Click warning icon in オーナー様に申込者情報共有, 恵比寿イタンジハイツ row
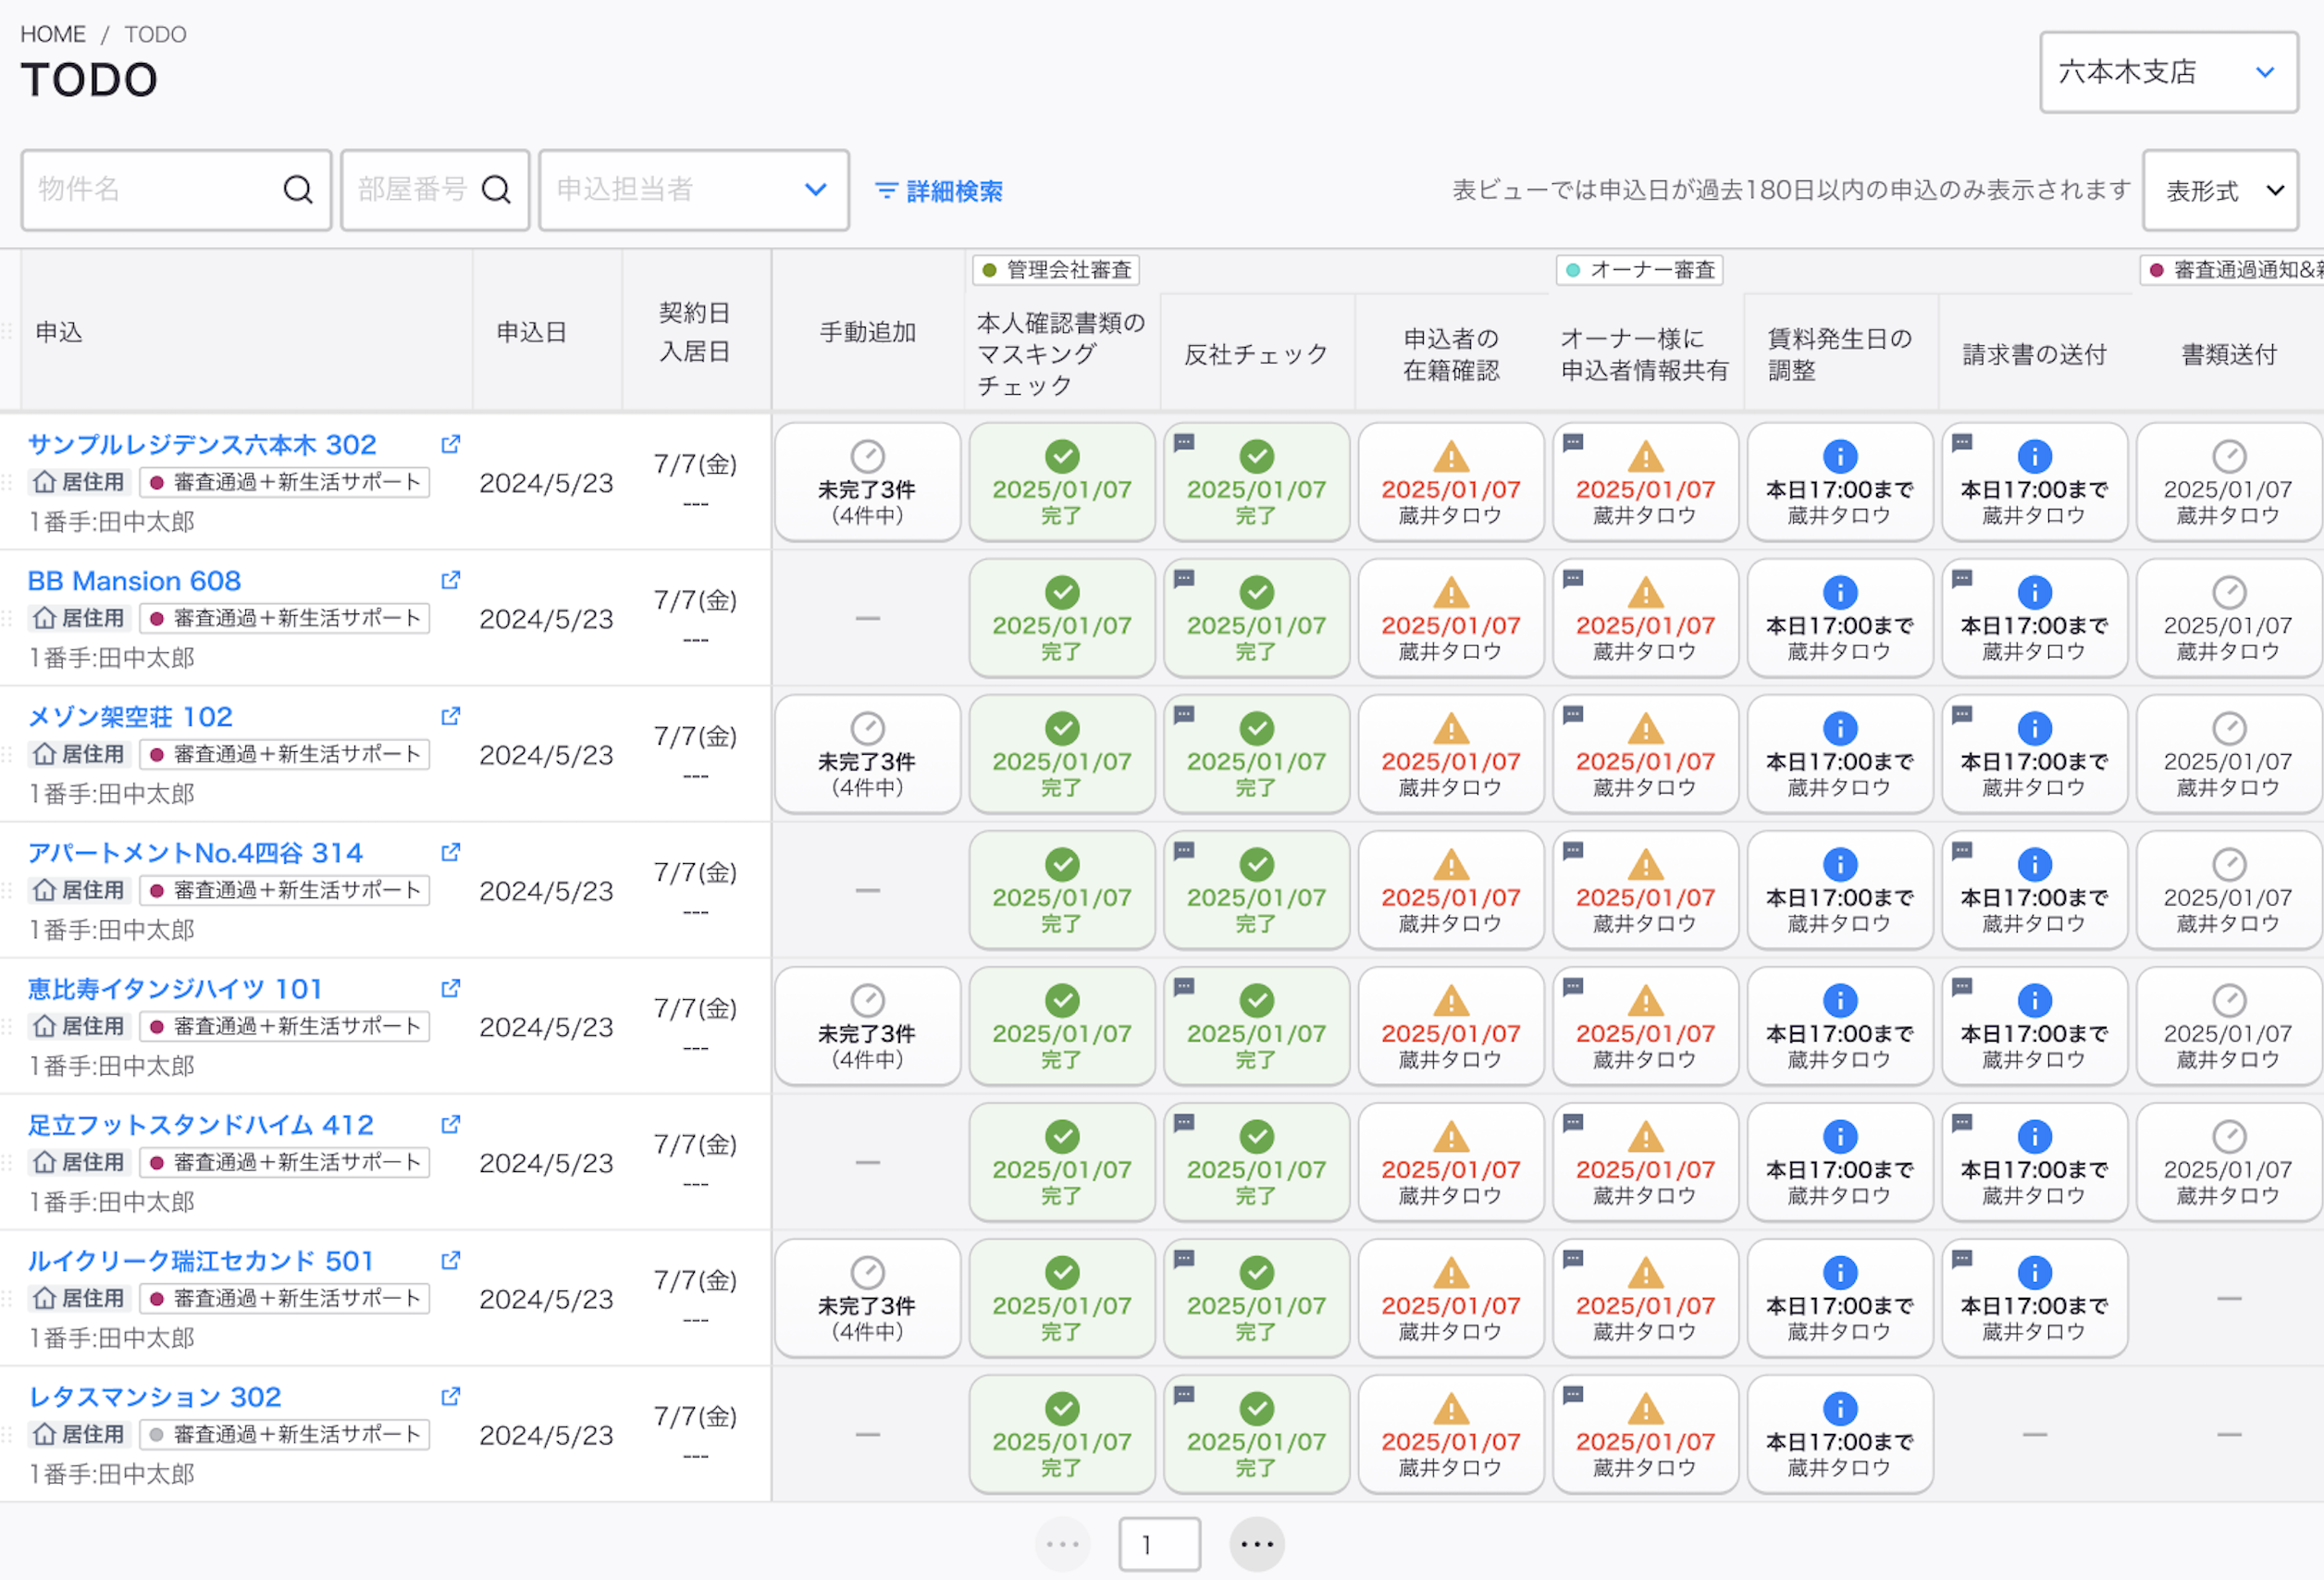 coord(1646,1001)
